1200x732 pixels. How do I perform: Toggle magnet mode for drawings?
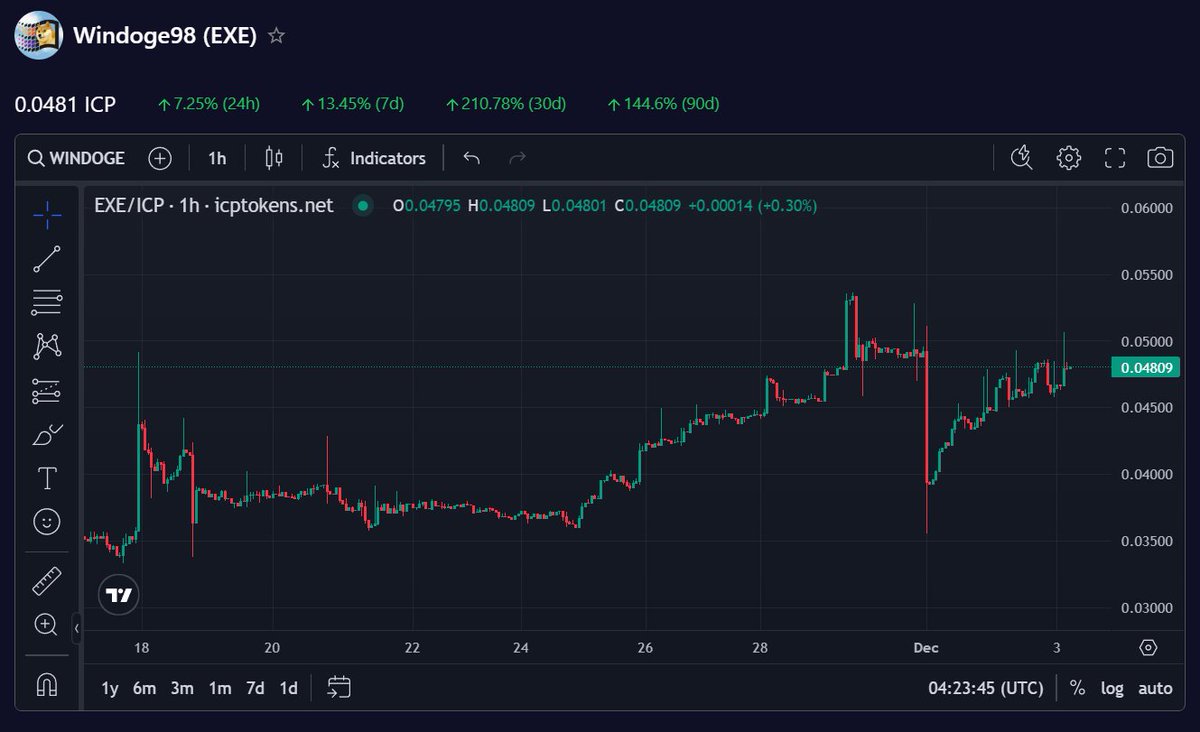47,684
